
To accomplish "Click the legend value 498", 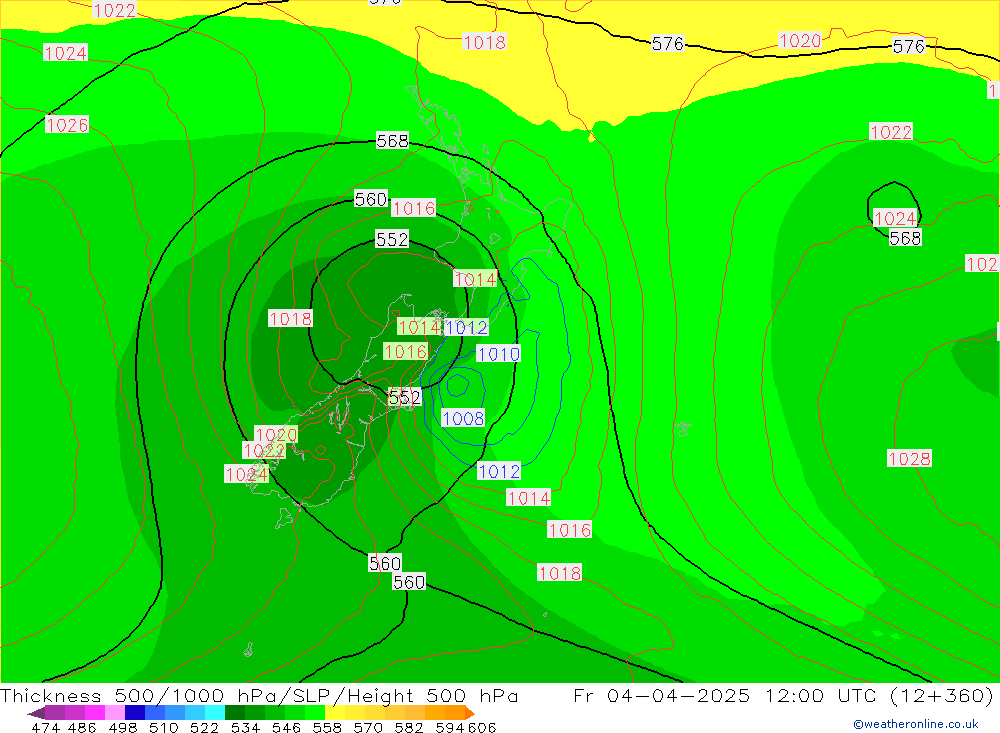I will [x=122, y=728].
